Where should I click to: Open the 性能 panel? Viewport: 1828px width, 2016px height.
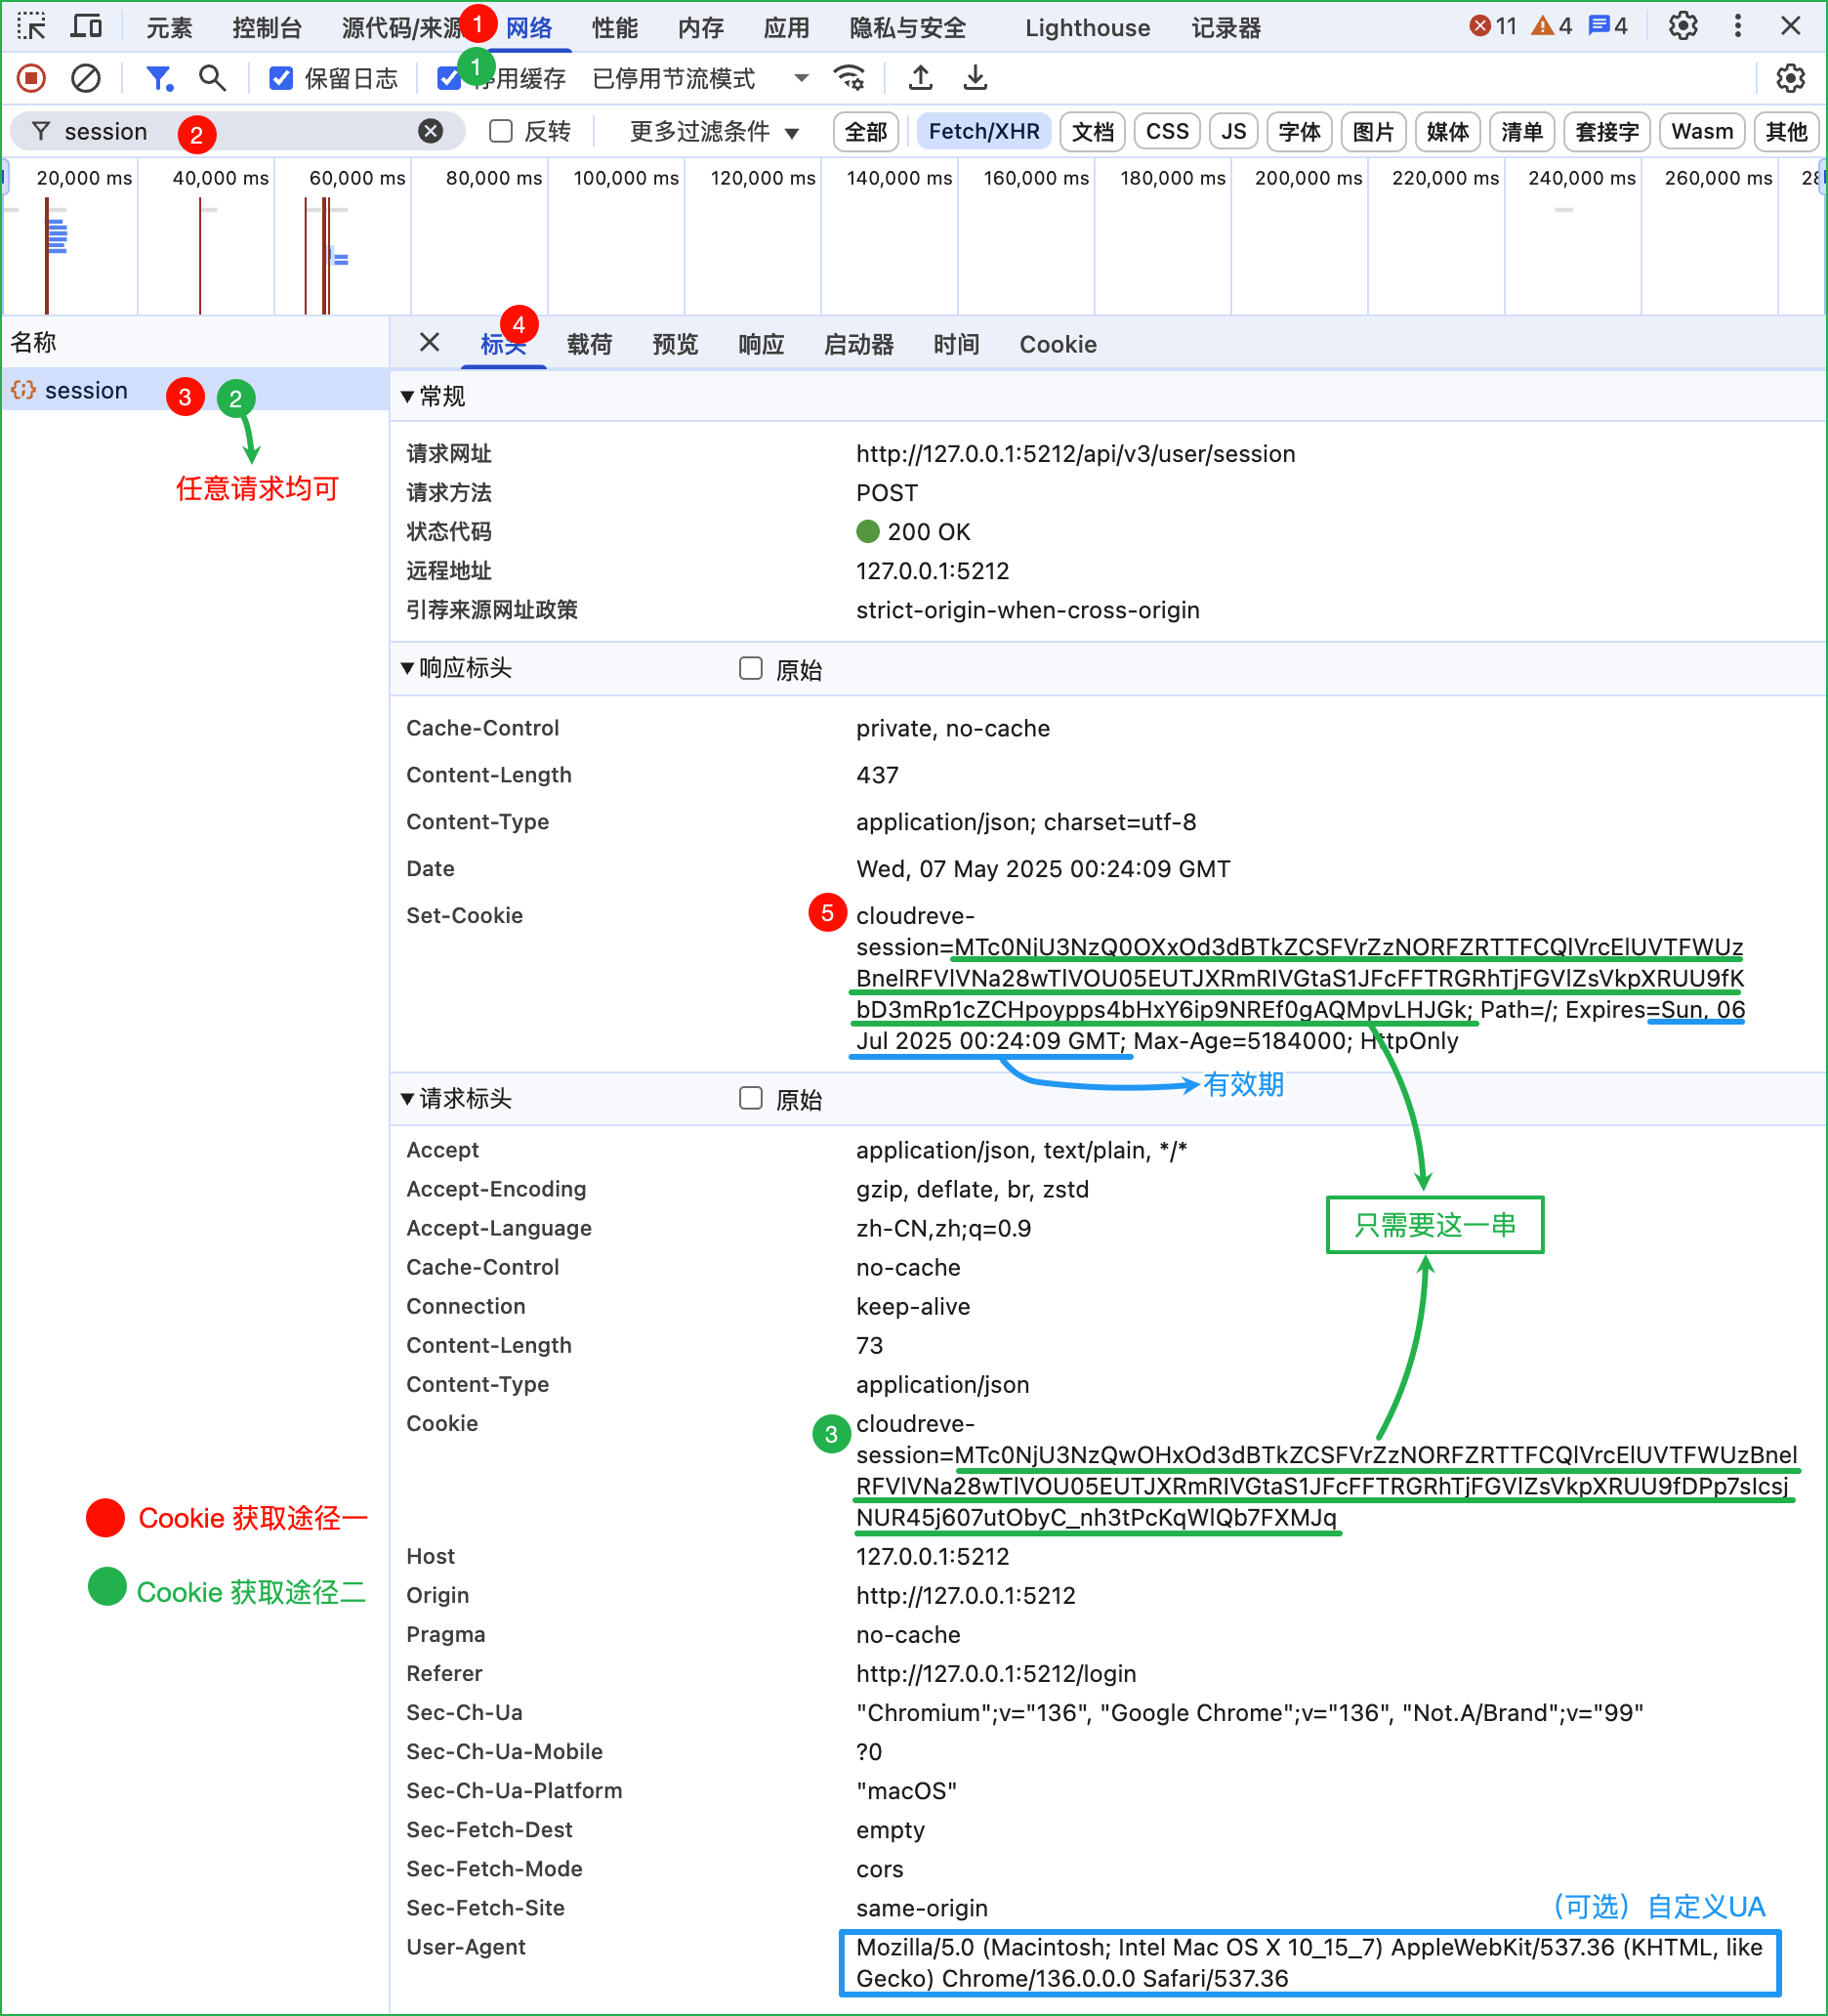click(614, 27)
